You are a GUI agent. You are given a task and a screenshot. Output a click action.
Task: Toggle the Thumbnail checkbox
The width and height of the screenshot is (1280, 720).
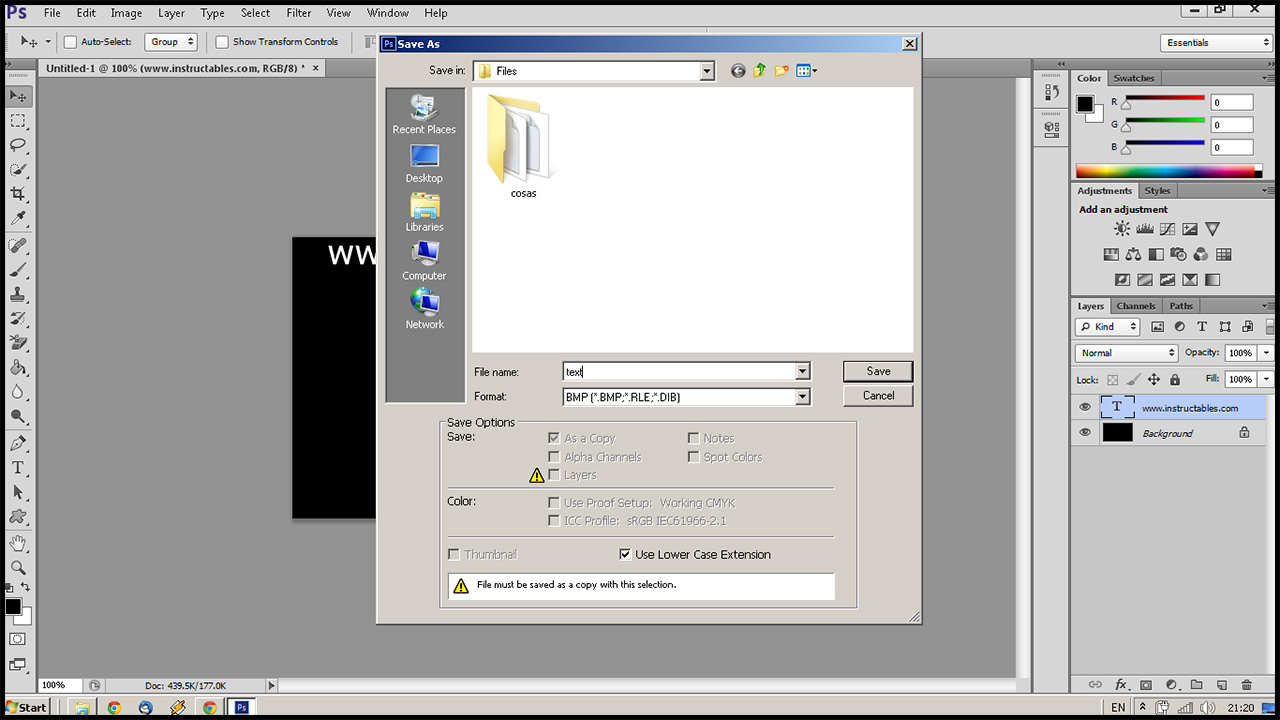click(x=454, y=554)
